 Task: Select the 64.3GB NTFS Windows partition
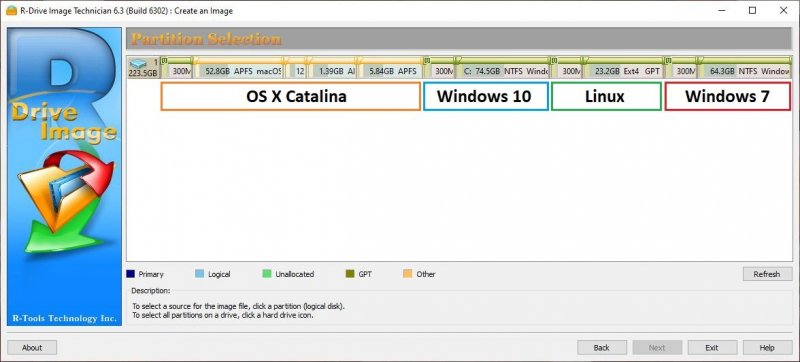pyautogui.click(x=744, y=68)
